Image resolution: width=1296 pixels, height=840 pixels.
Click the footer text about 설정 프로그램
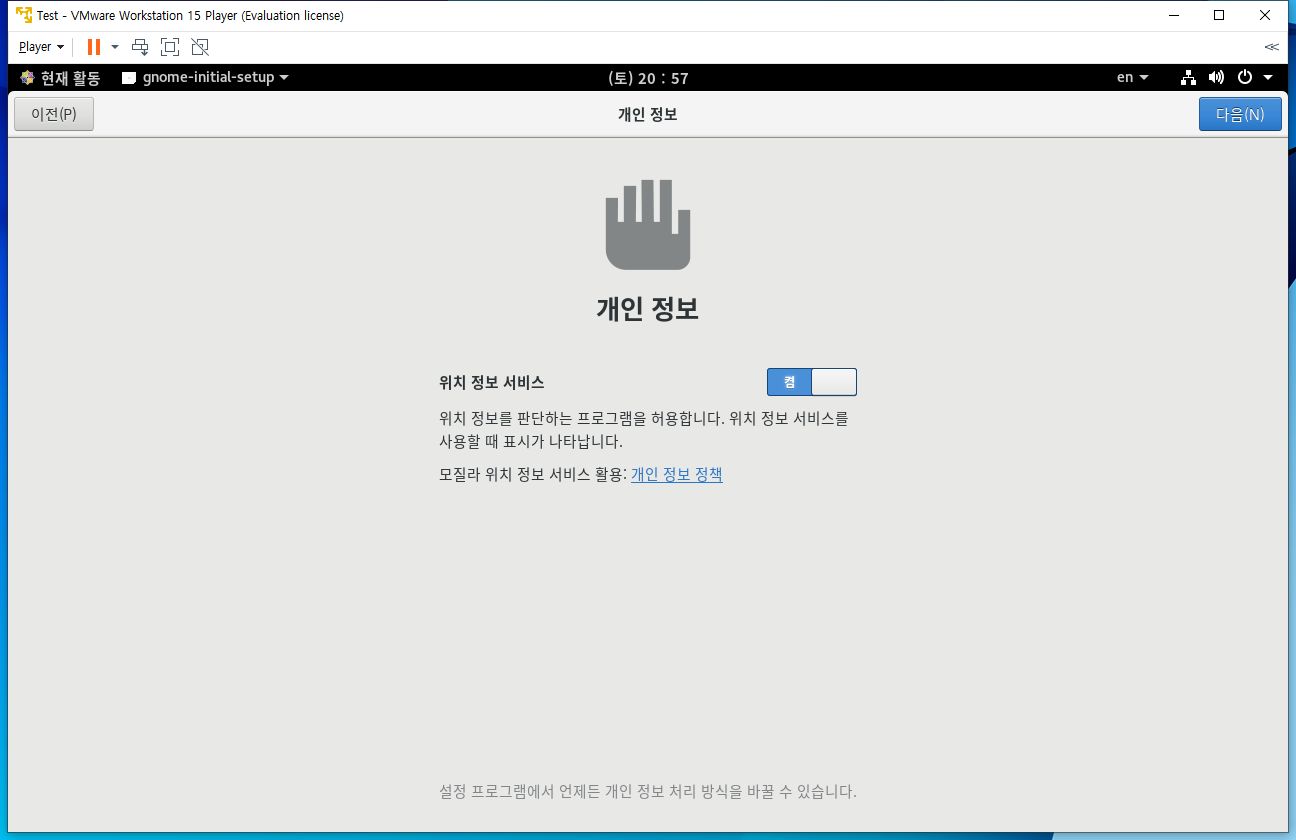coord(648,791)
